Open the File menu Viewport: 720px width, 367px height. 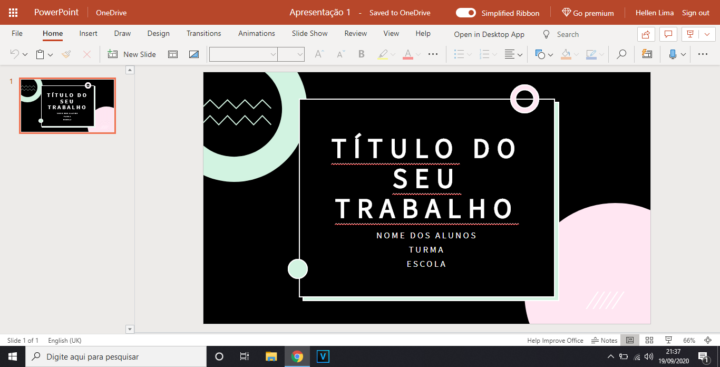point(17,34)
